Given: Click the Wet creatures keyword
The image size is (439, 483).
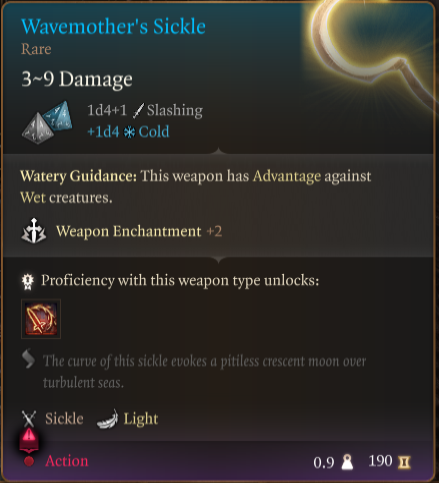Looking at the screenshot, I should (66, 198).
